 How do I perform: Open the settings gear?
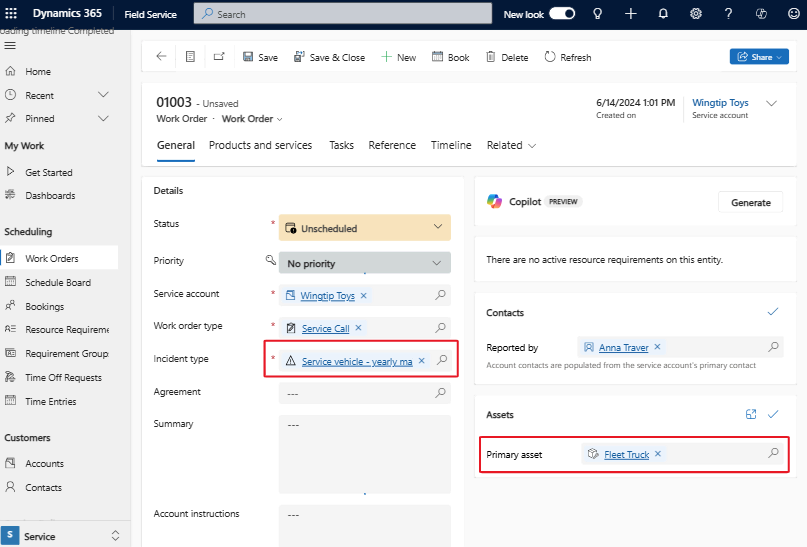point(696,14)
